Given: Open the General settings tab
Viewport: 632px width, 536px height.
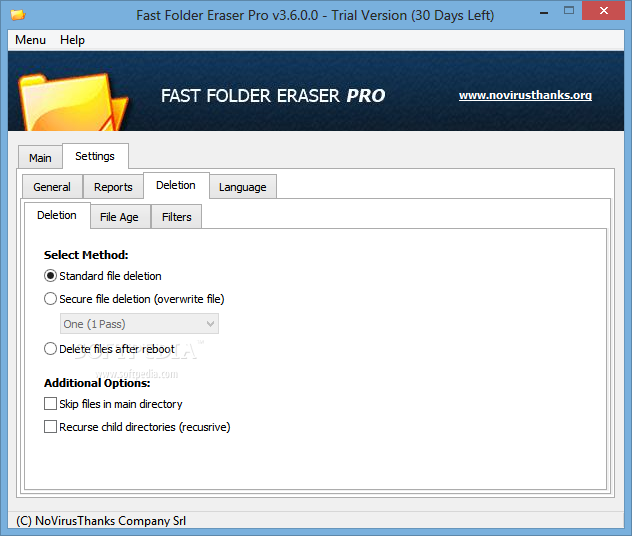Looking at the screenshot, I should pyautogui.click(x=52, y=187).
